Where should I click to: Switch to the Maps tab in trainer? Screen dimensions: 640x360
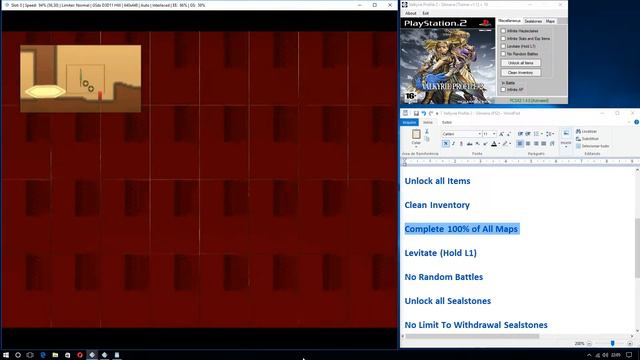click(x=550, y=21)
